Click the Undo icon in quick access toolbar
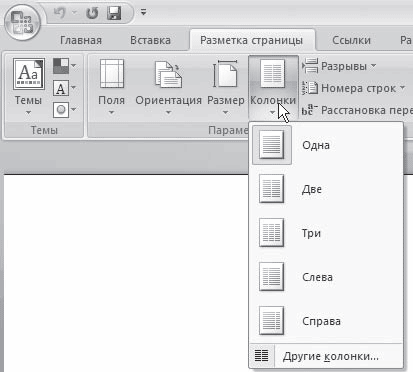413x372 pixels. pos(60,13)
